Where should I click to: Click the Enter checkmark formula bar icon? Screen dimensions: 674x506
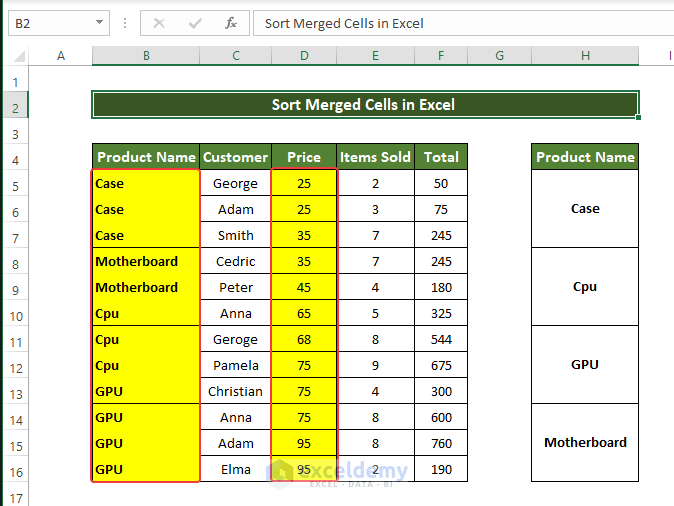[x=195, y=23]
